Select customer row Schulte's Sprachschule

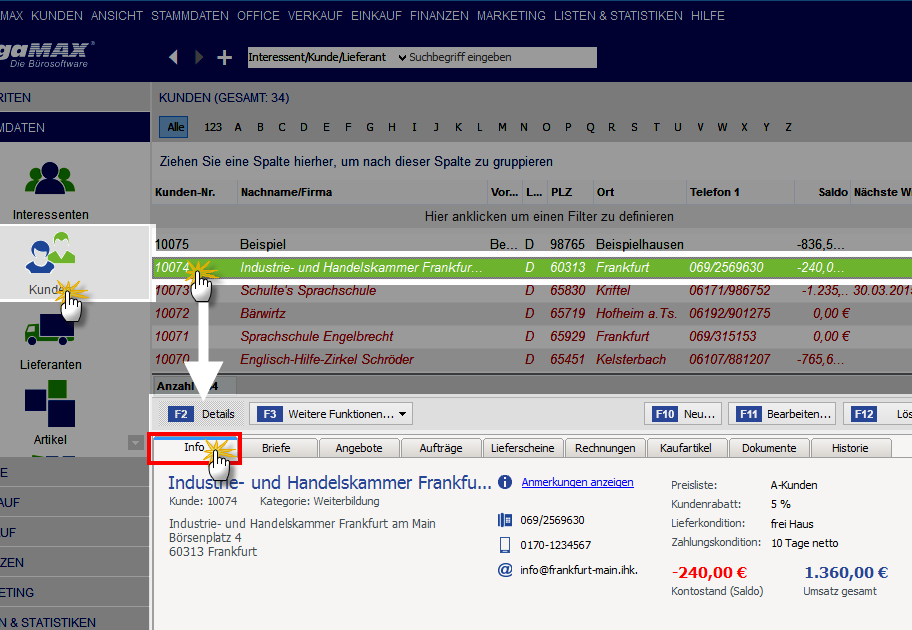532,290
